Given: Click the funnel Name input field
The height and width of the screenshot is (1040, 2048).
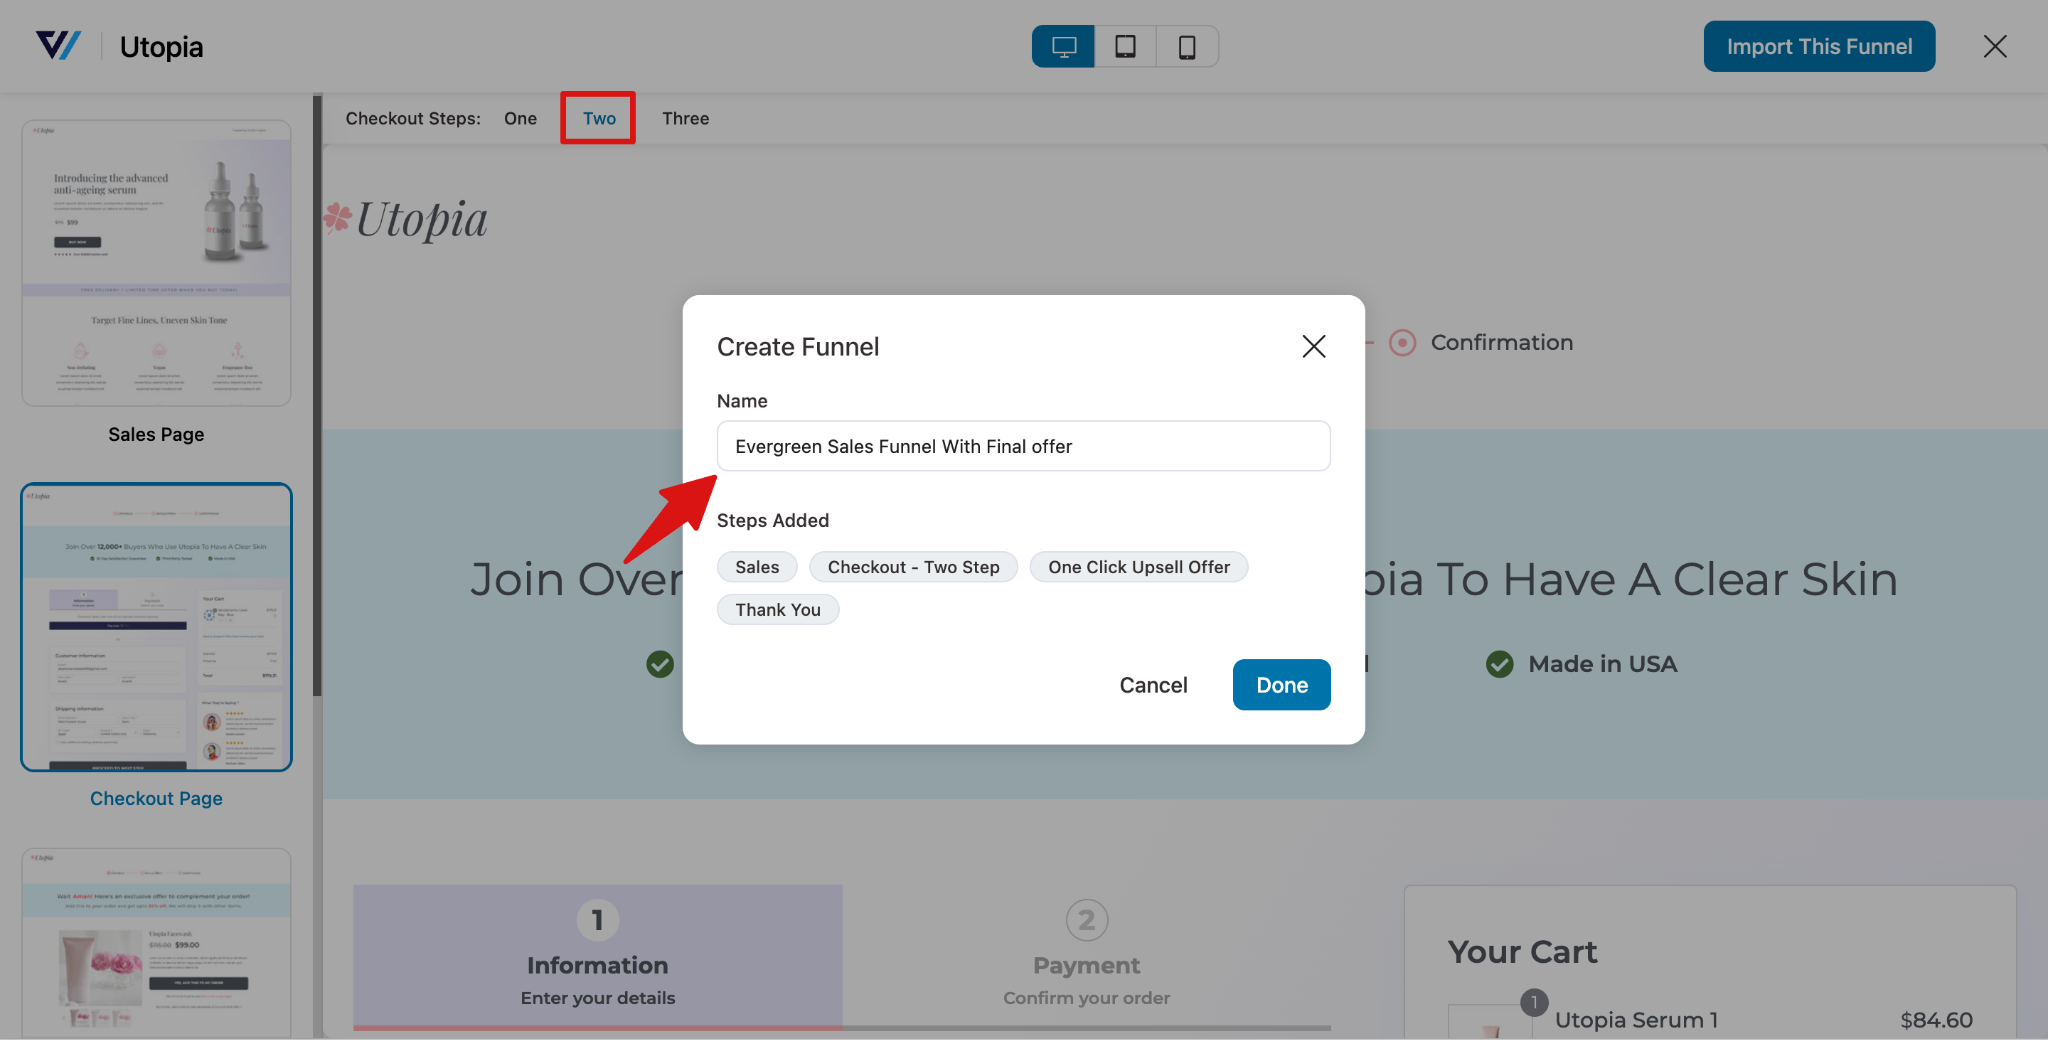Looking at the screenshot, I should [x=1023, y=446].
